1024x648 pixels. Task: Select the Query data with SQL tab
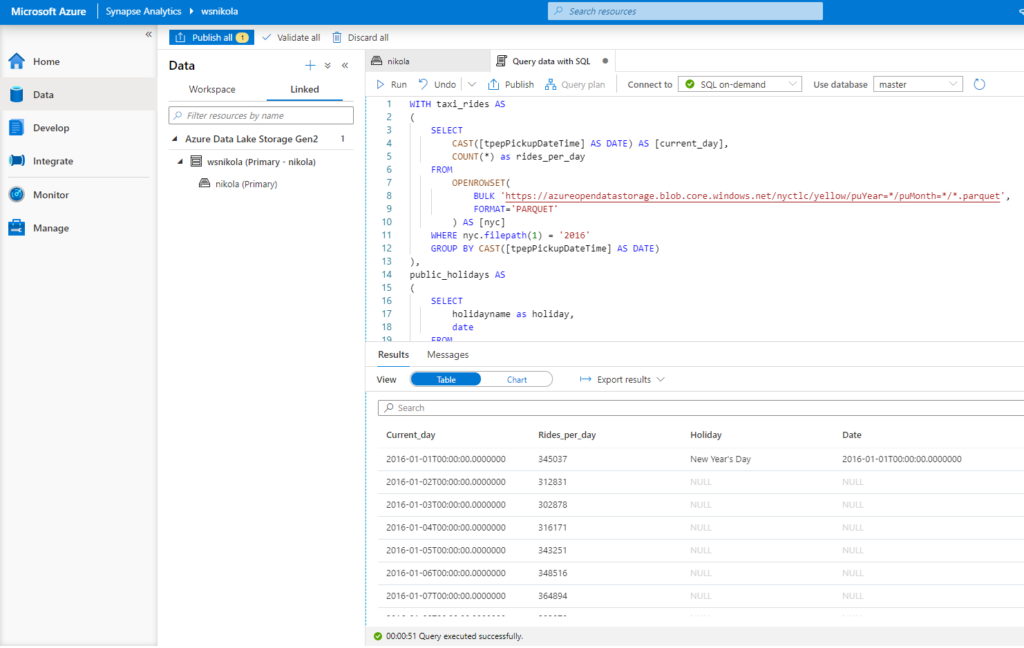[x=551, y=61]
